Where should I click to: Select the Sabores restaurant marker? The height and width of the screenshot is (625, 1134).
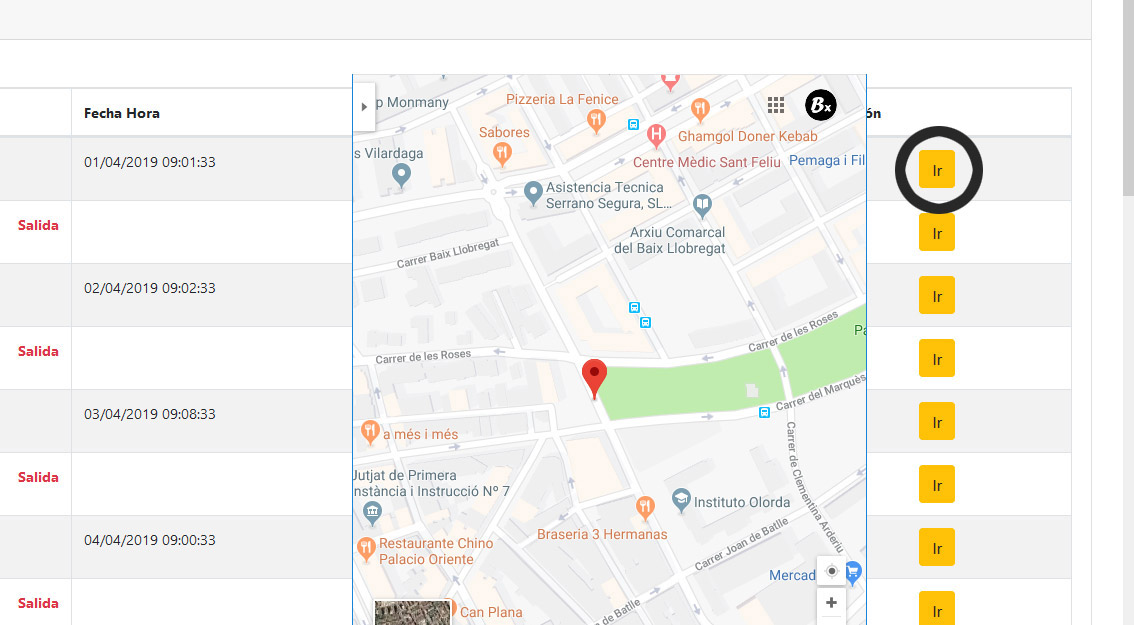[502, 153]
